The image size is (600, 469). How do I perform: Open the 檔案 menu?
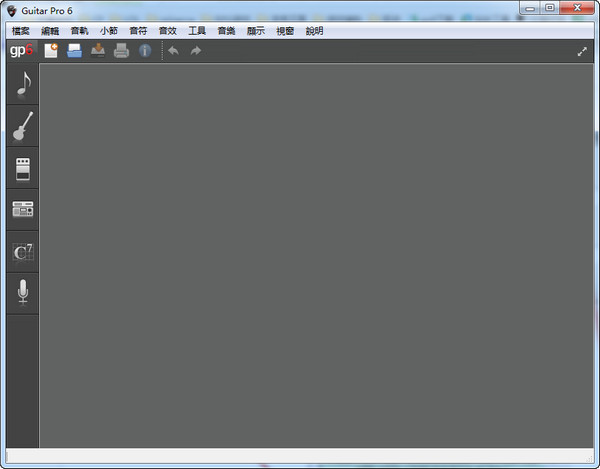coord(21,31)
